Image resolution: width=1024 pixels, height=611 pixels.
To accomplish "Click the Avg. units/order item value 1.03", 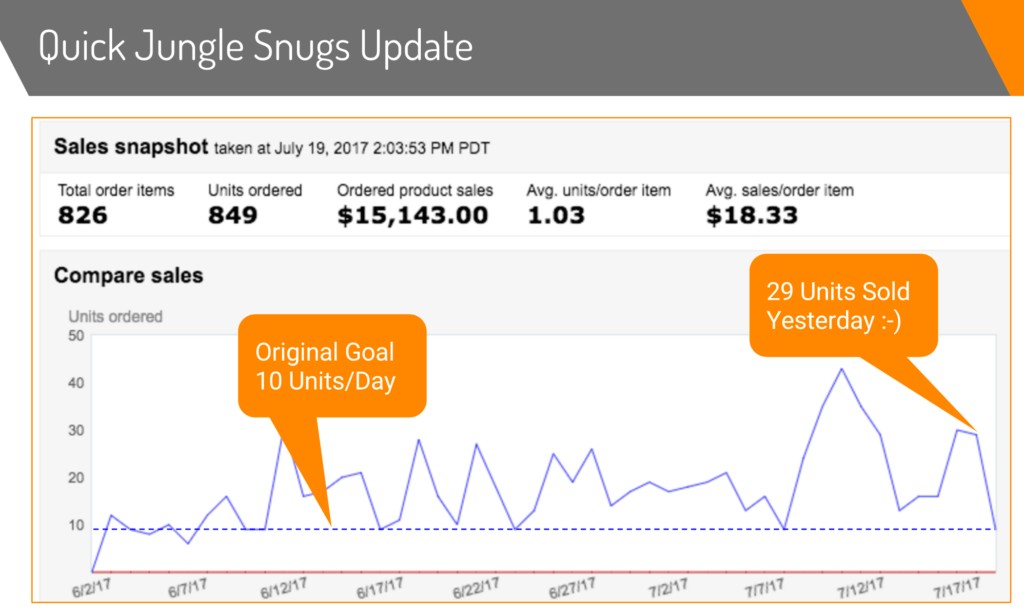I will pyautogui.click(x=555, y=215).
